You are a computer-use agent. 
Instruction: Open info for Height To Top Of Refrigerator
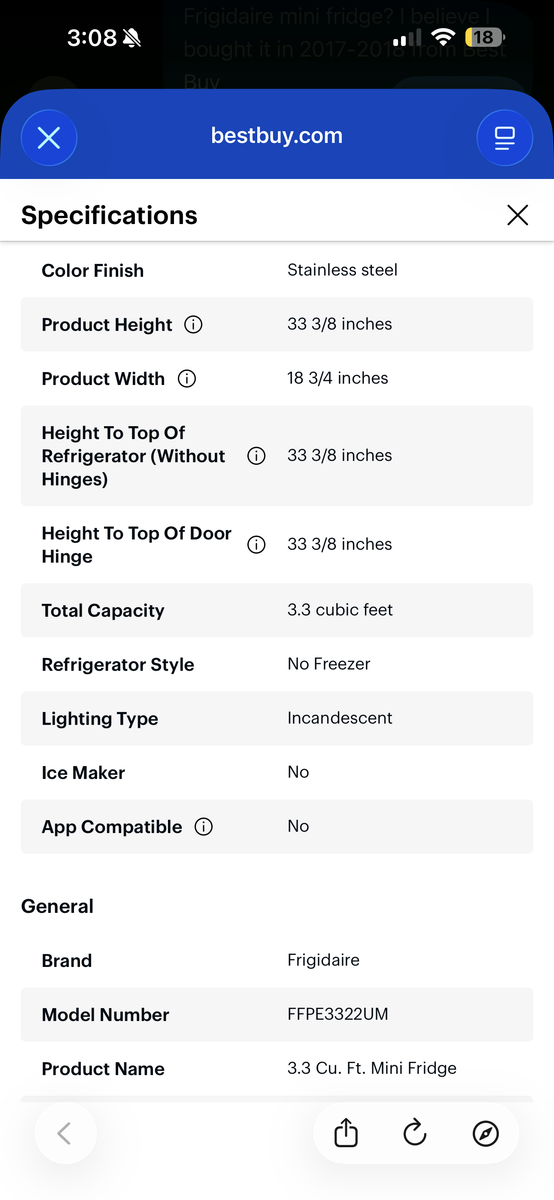256,456
